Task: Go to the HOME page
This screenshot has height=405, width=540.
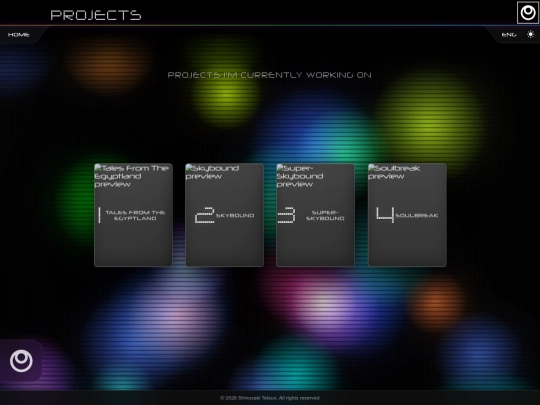Action: 19,35
